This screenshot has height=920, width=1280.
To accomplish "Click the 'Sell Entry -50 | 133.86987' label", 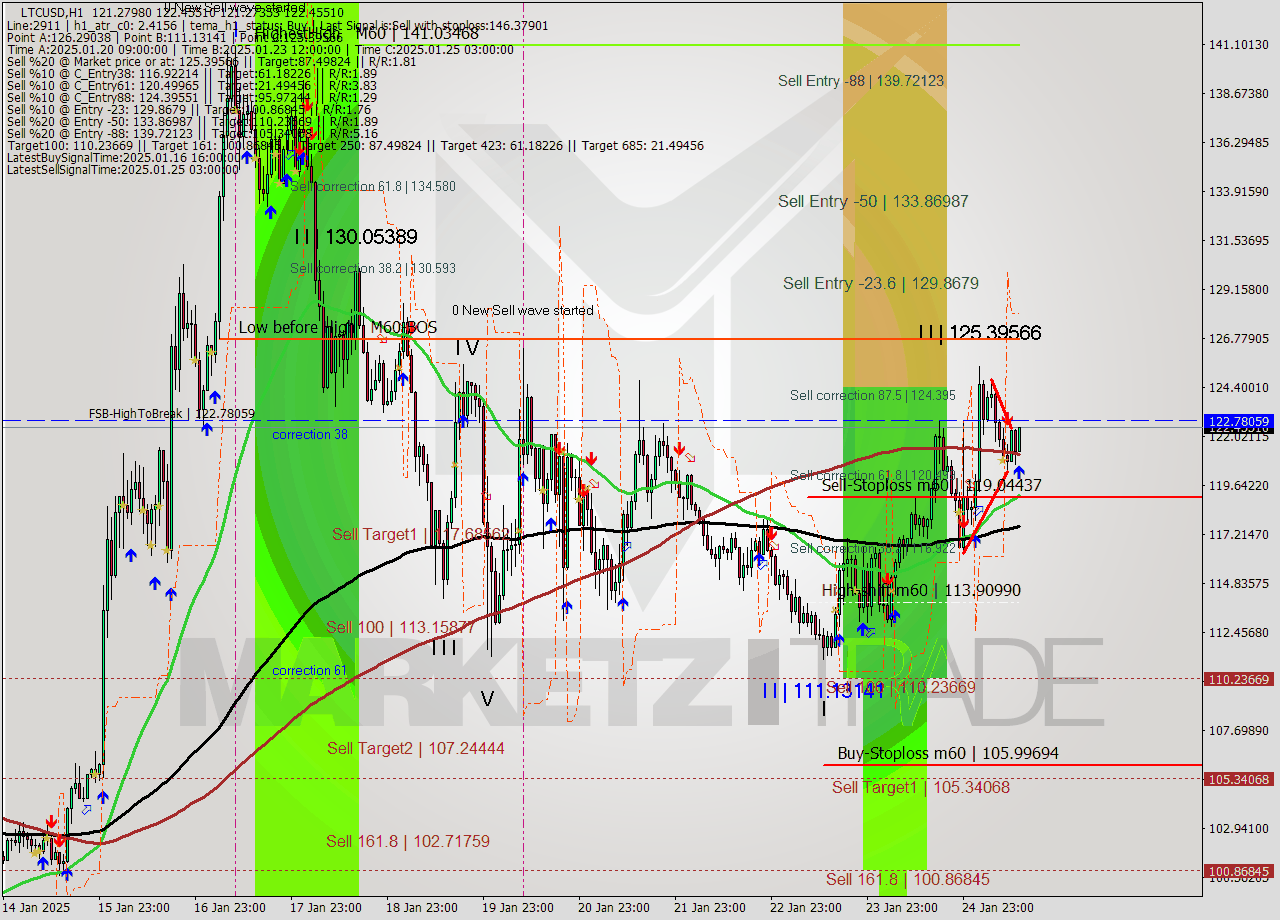I will (873, 201).
